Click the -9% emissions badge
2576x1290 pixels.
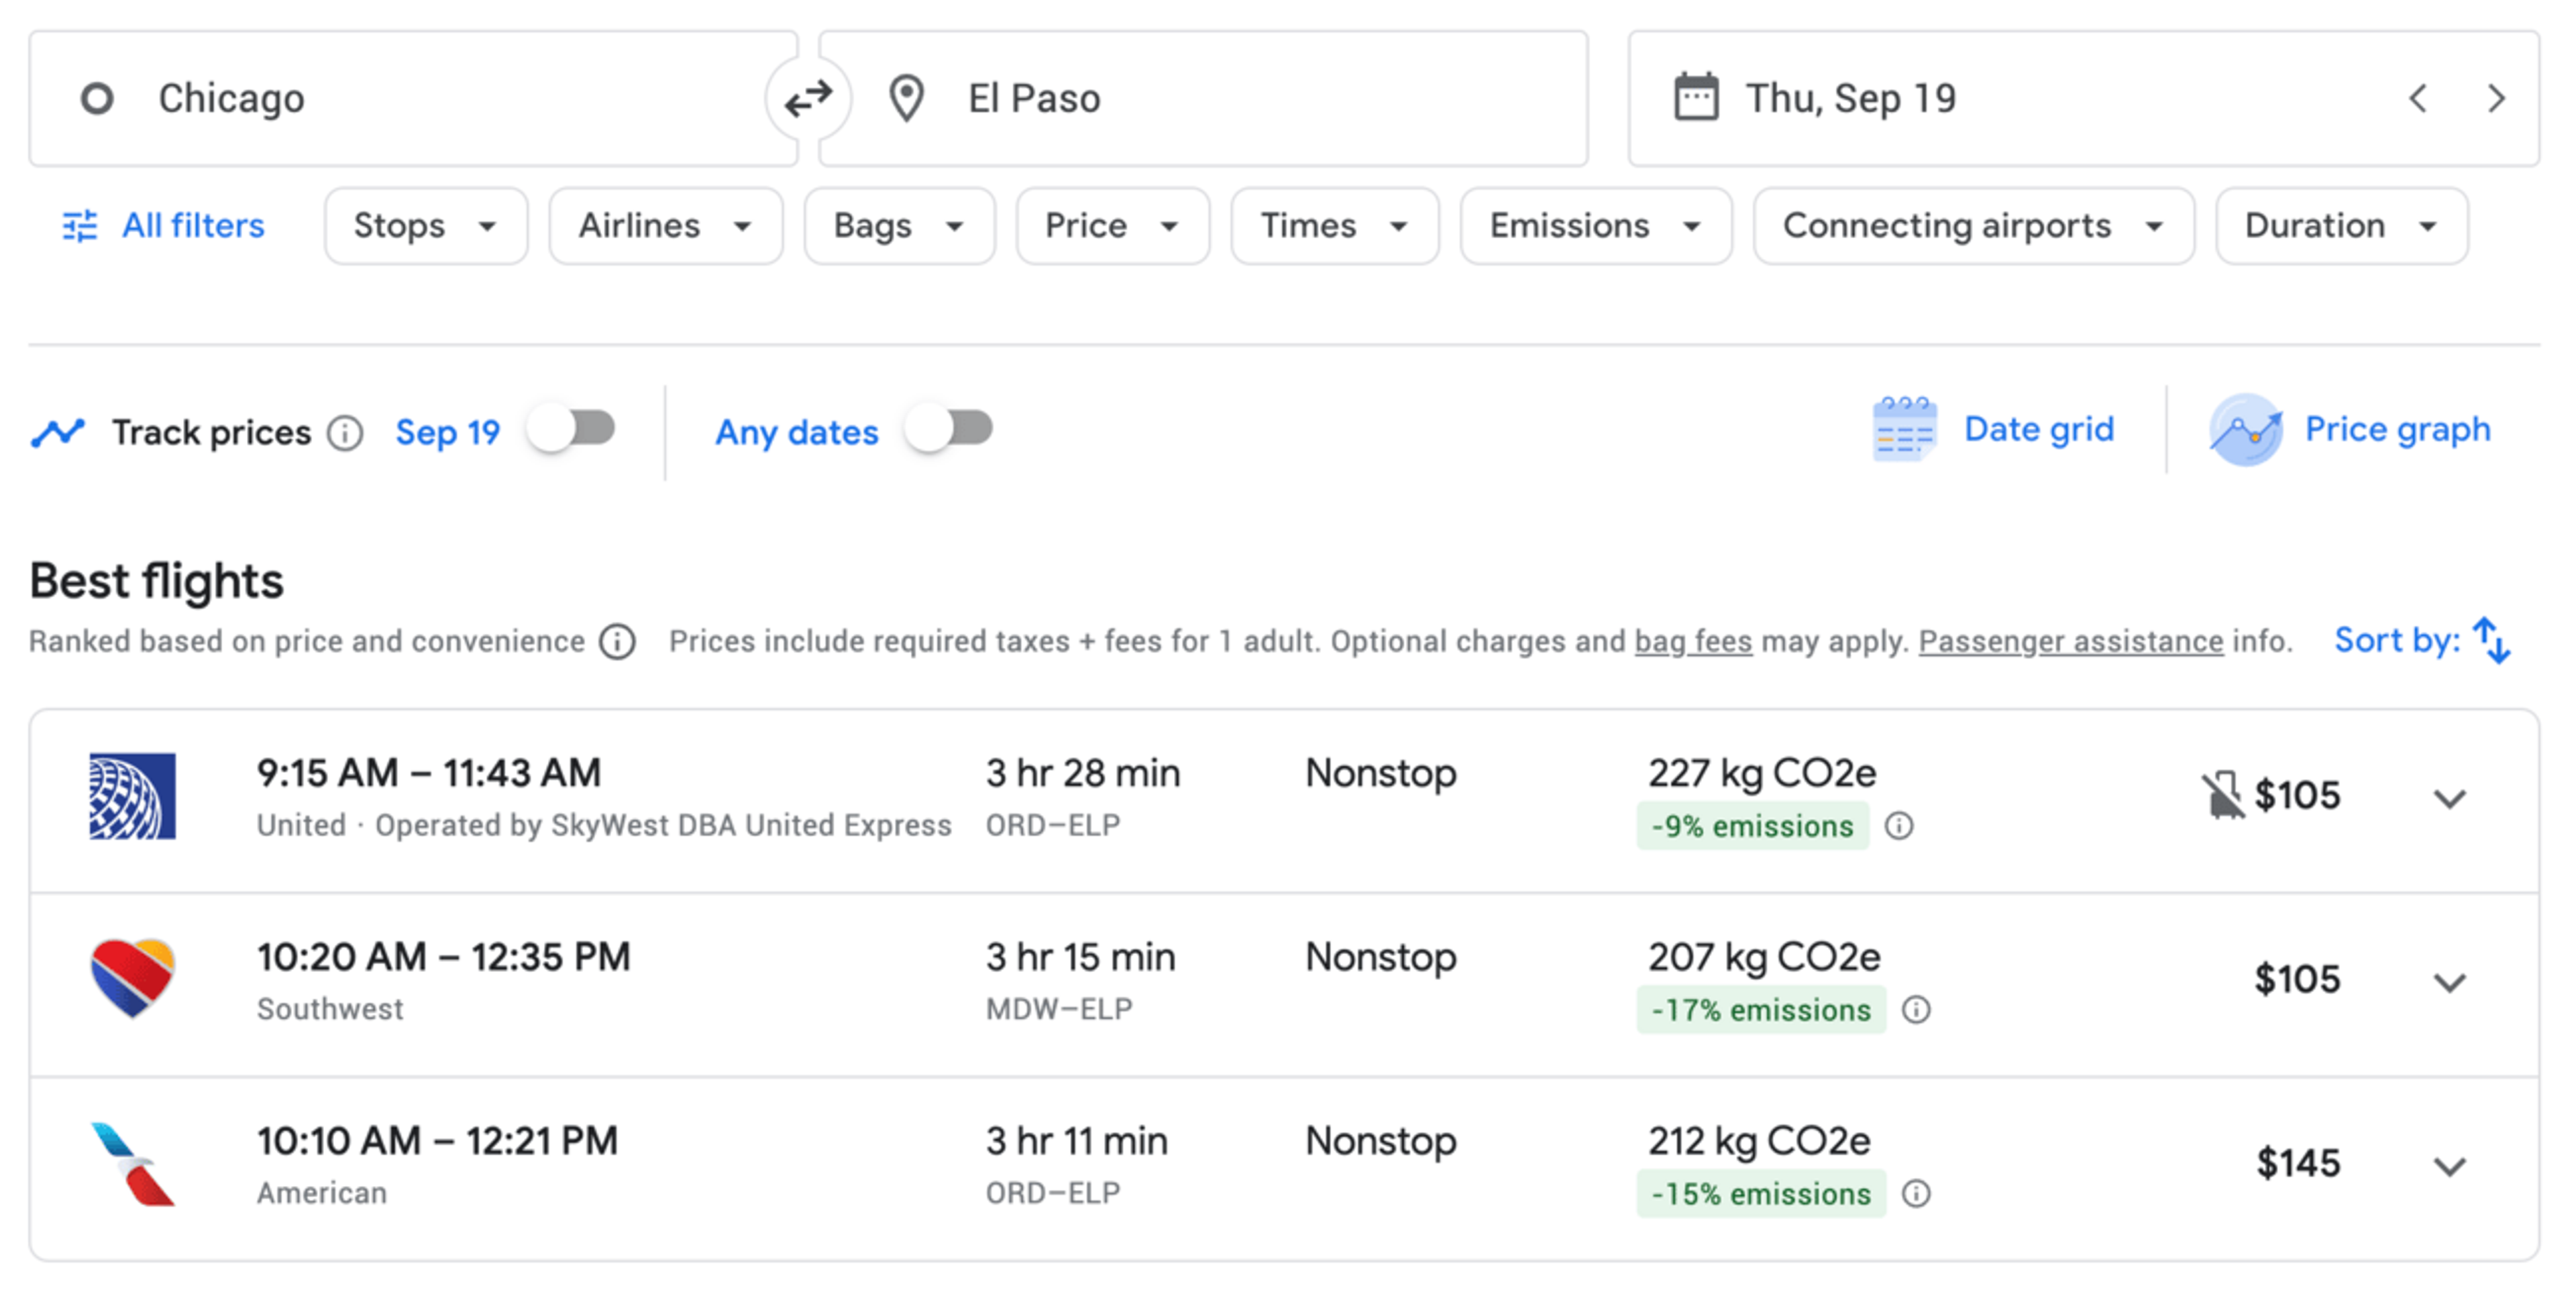pos(1752,826)
